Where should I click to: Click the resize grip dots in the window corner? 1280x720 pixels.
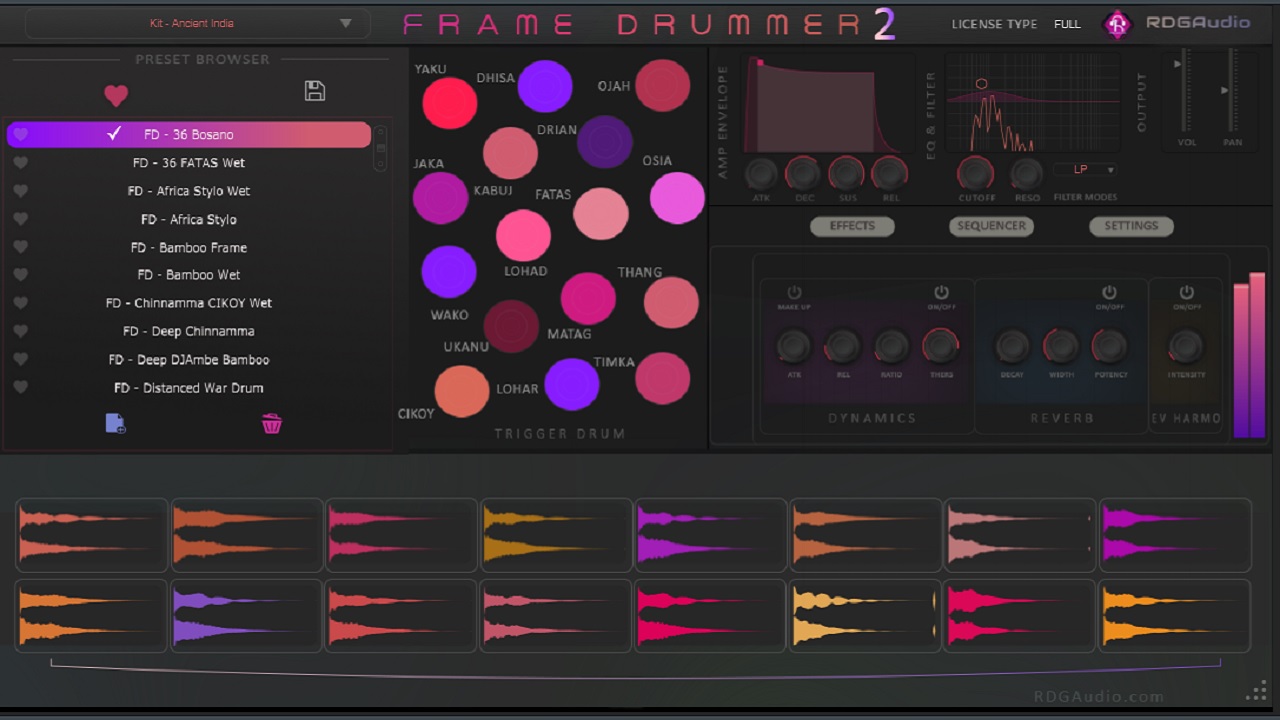(x=1256, y=691)
